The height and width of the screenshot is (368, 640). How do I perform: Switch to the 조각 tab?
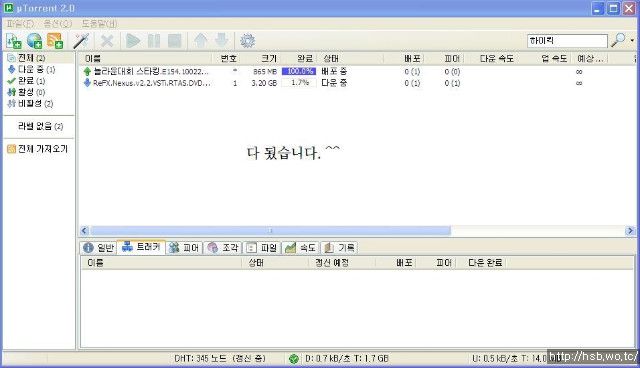tap(223, 248)
